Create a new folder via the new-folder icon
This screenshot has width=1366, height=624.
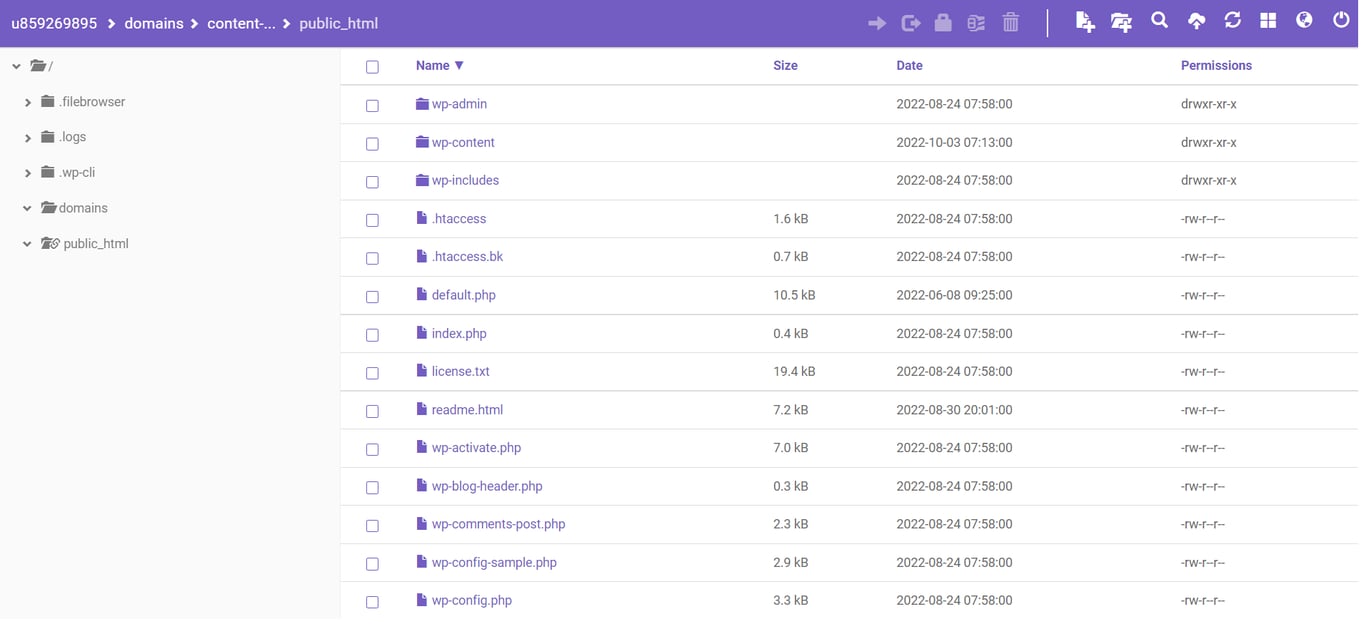(x=1121, y=20)
